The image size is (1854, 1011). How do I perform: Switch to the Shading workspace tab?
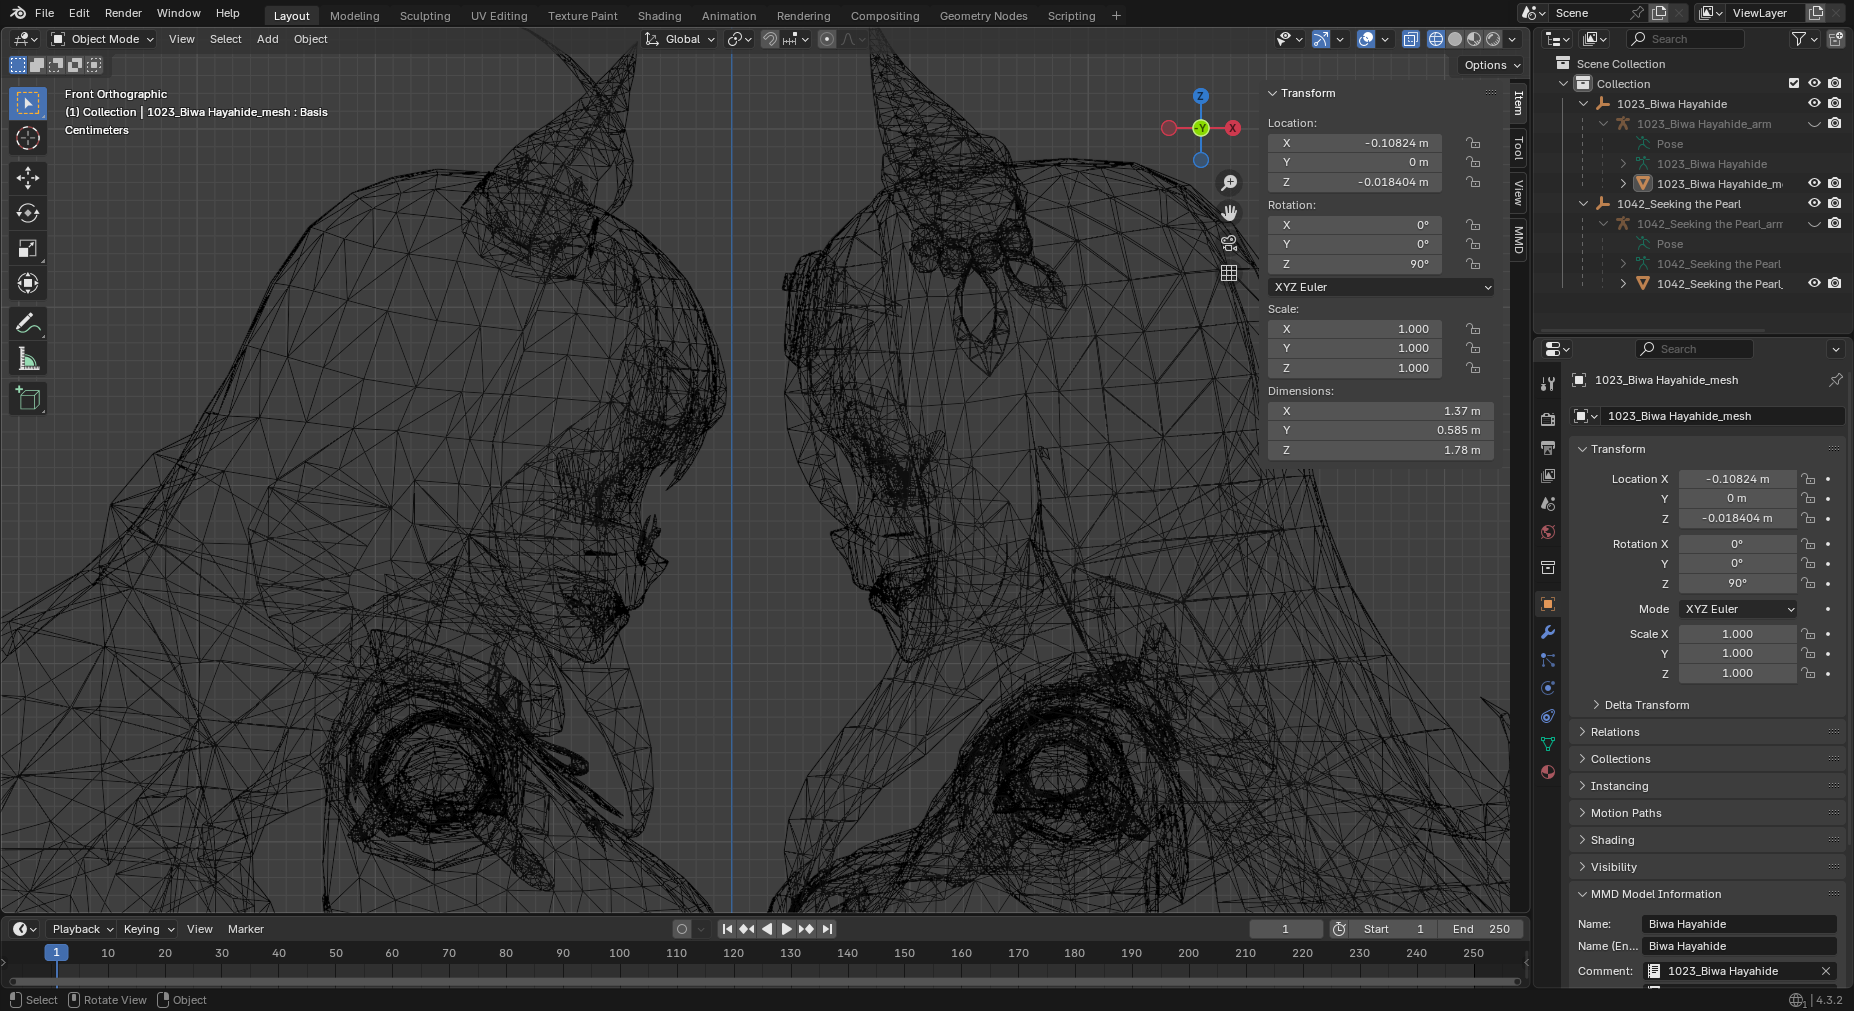click(659, 16)
